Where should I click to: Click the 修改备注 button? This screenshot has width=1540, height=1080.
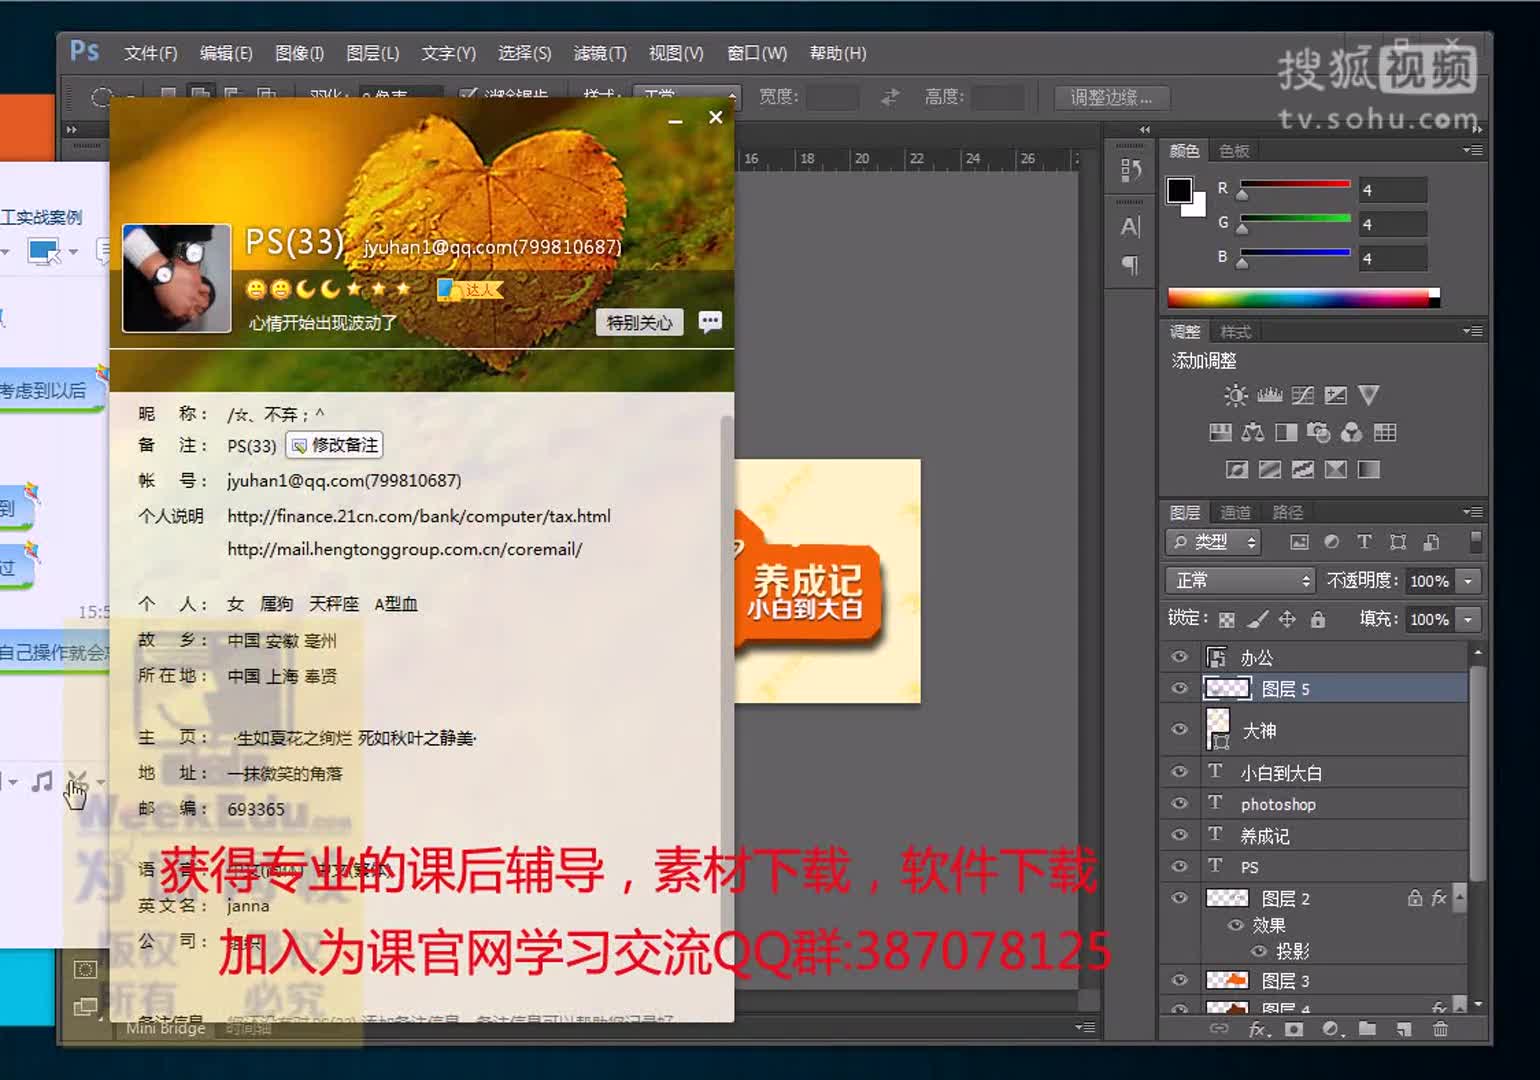pyautogui.click(x=335, y=445)
